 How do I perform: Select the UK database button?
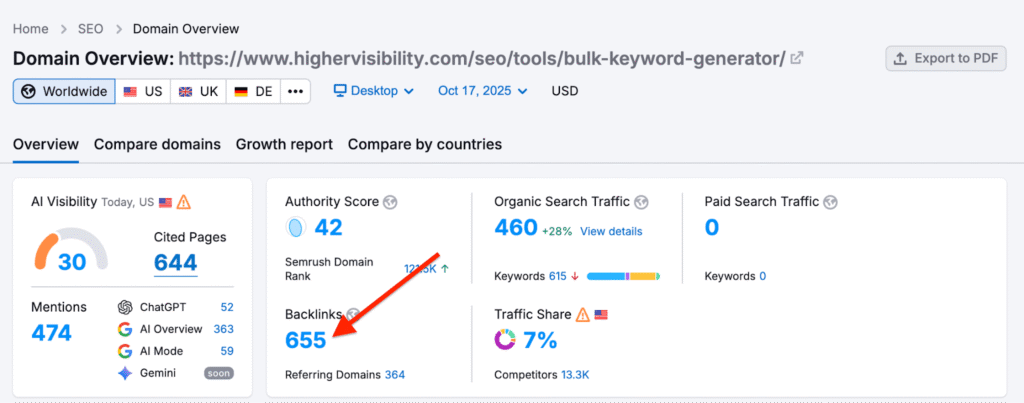click(199, 91)
